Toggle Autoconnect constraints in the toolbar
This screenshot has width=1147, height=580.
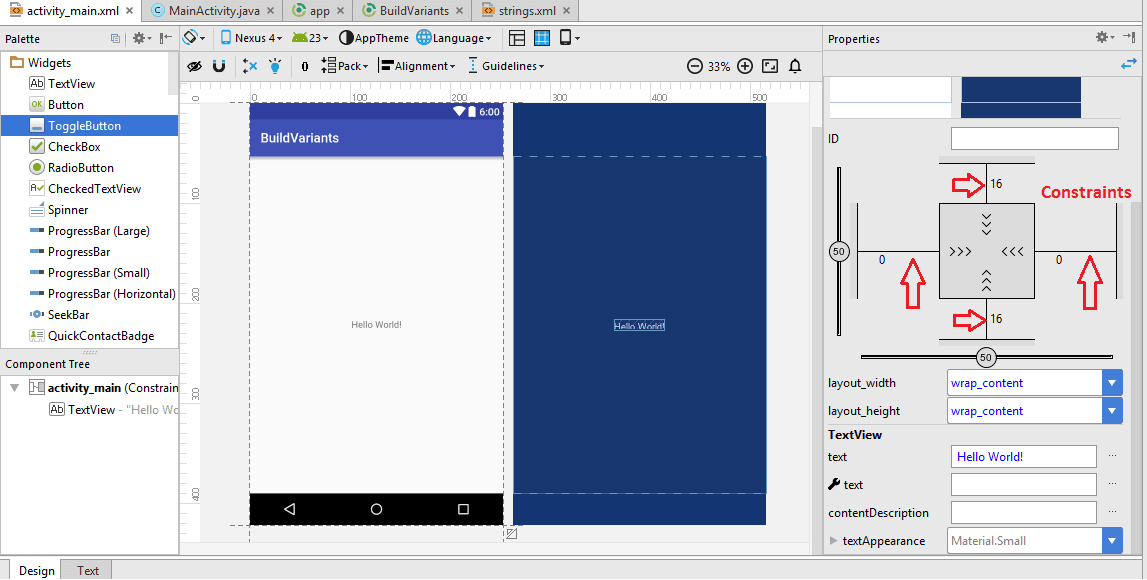[x=219, y=66]
